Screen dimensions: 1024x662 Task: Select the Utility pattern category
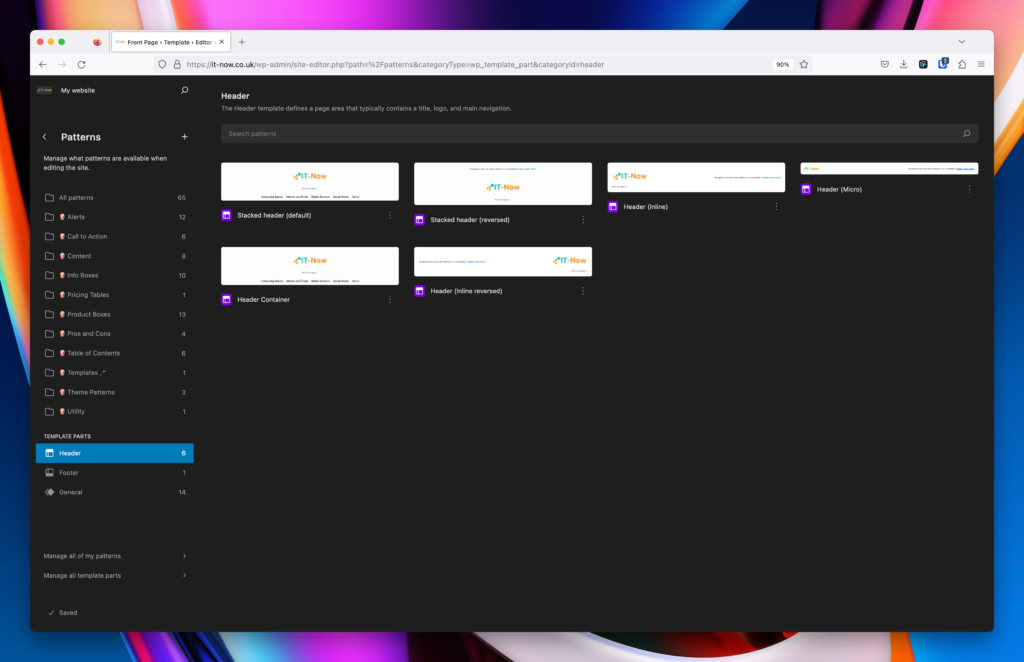(x=115, y=412)
